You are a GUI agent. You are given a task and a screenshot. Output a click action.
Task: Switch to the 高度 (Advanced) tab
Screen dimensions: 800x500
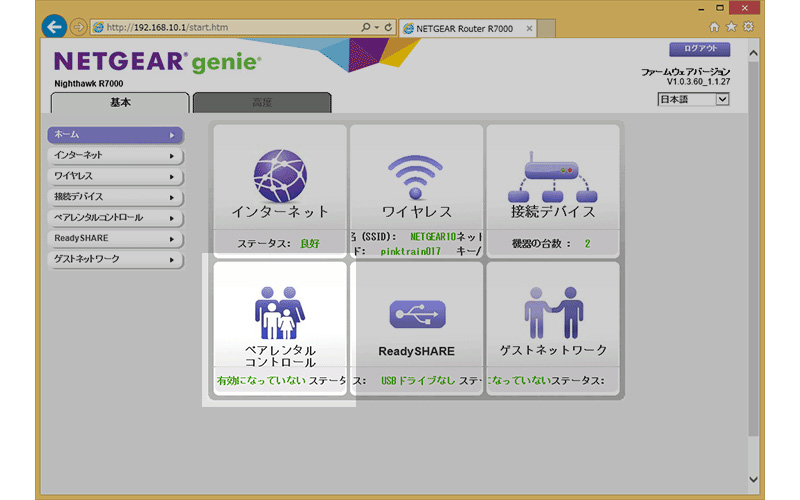(x=261, y=103)
